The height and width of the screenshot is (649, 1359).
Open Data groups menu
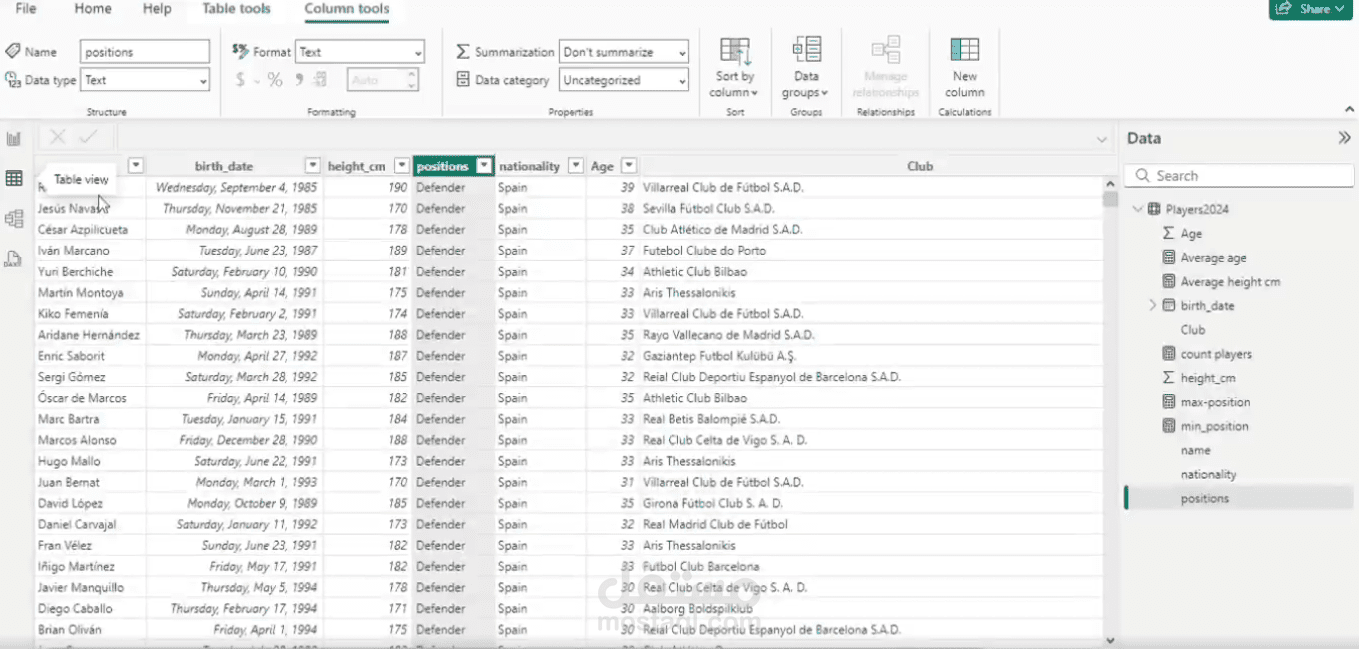(806, 68)
